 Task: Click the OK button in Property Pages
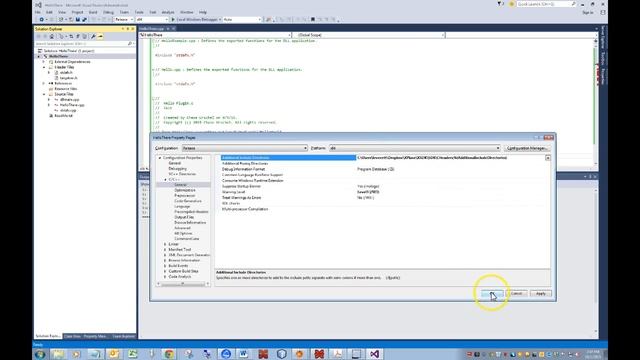coord(492,293)
